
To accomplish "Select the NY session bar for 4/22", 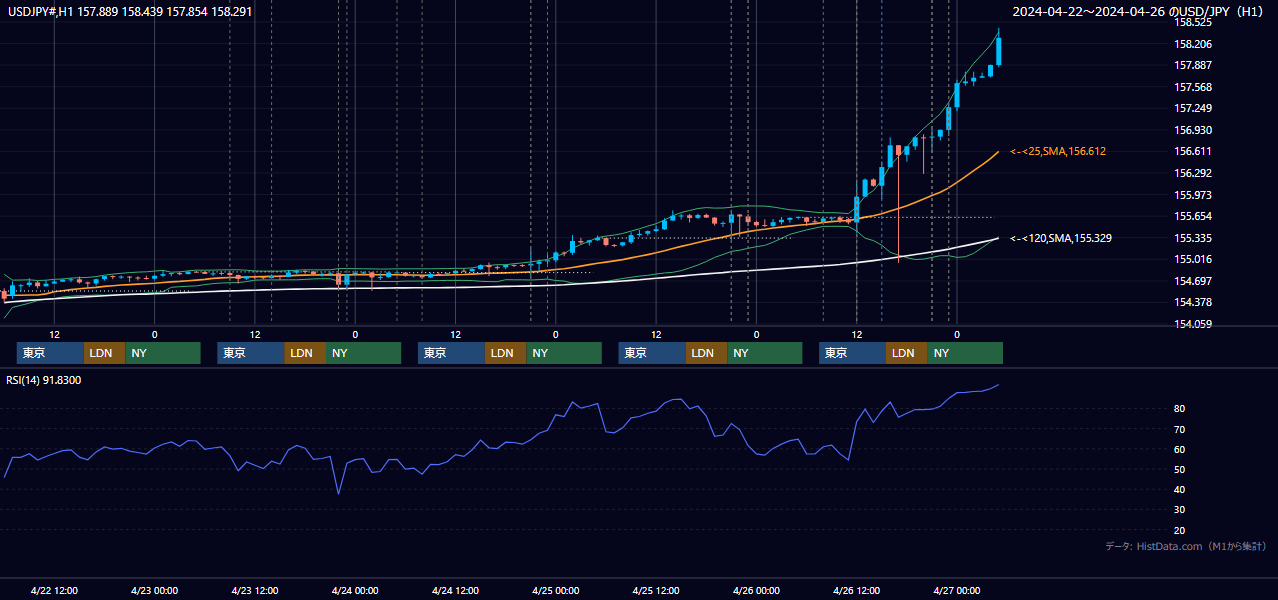I will coord(163,353).
